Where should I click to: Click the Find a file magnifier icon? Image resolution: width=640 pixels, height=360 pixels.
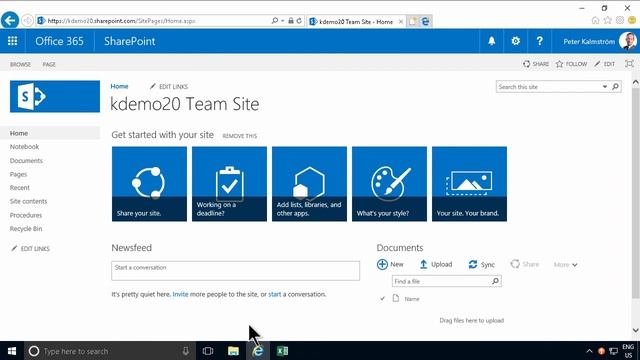coord(495,281)
